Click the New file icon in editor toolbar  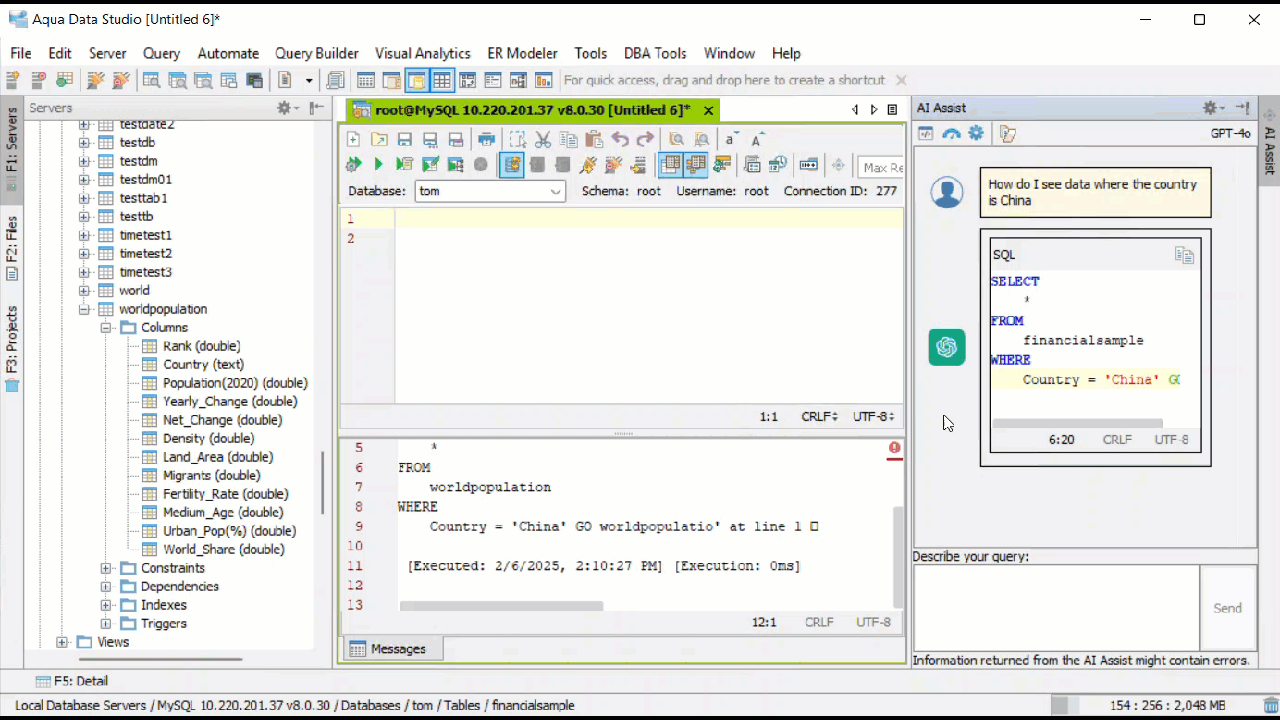[x=353, y=140]
